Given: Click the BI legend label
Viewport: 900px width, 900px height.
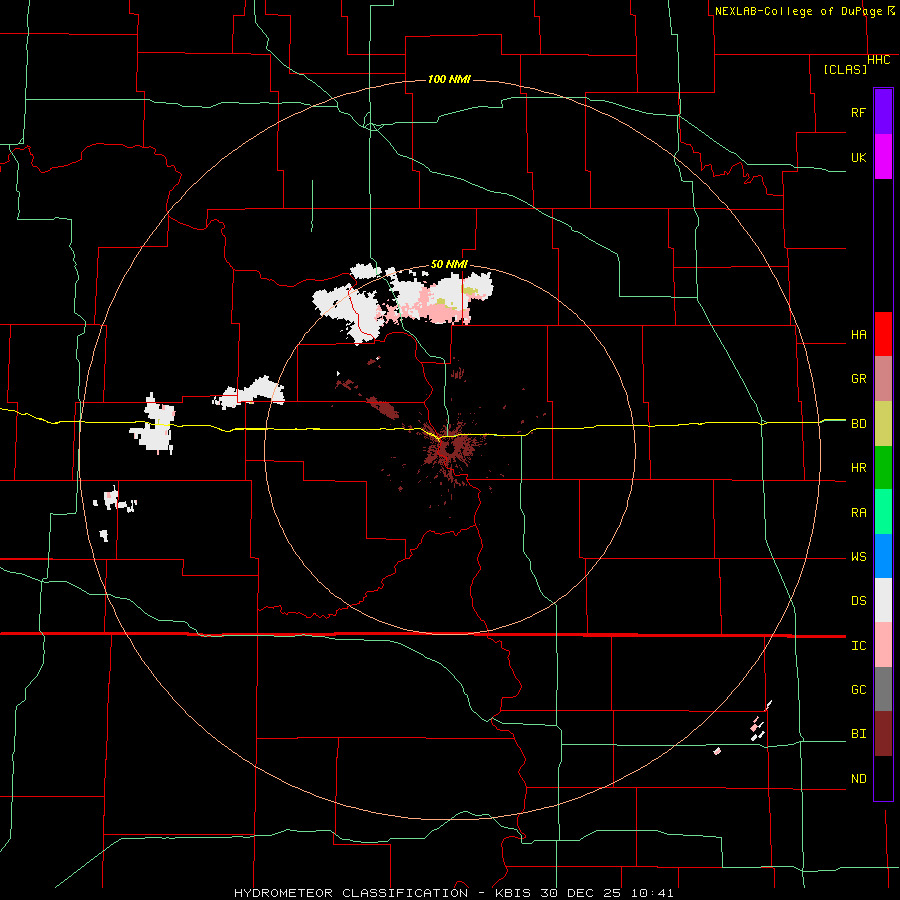Looking at the screenshot, I should point(858,734).
